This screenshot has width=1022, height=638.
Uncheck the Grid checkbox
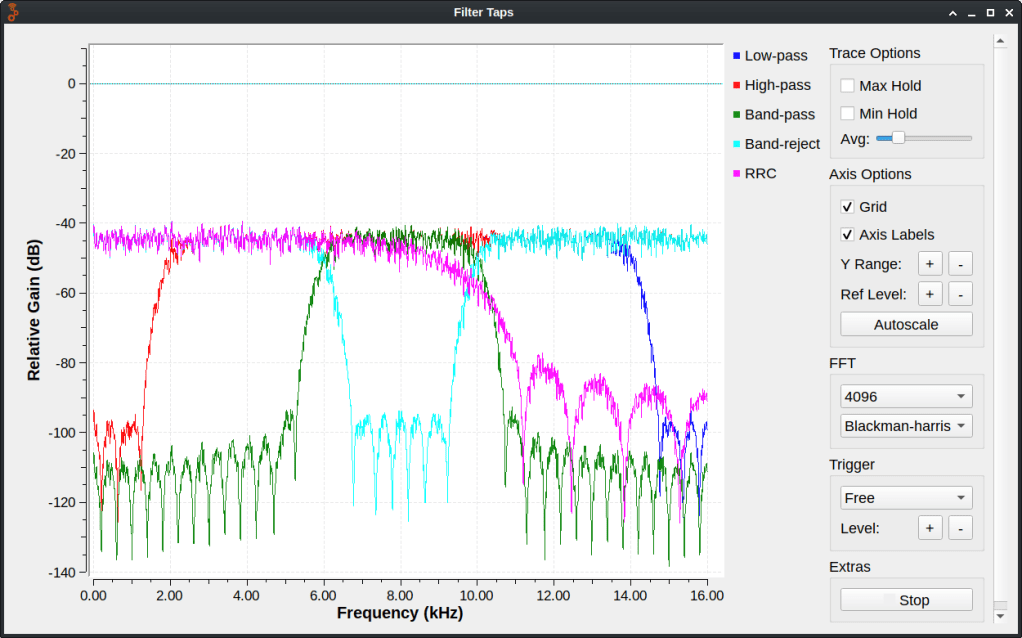pyautogui.click(x=848, y=207)
